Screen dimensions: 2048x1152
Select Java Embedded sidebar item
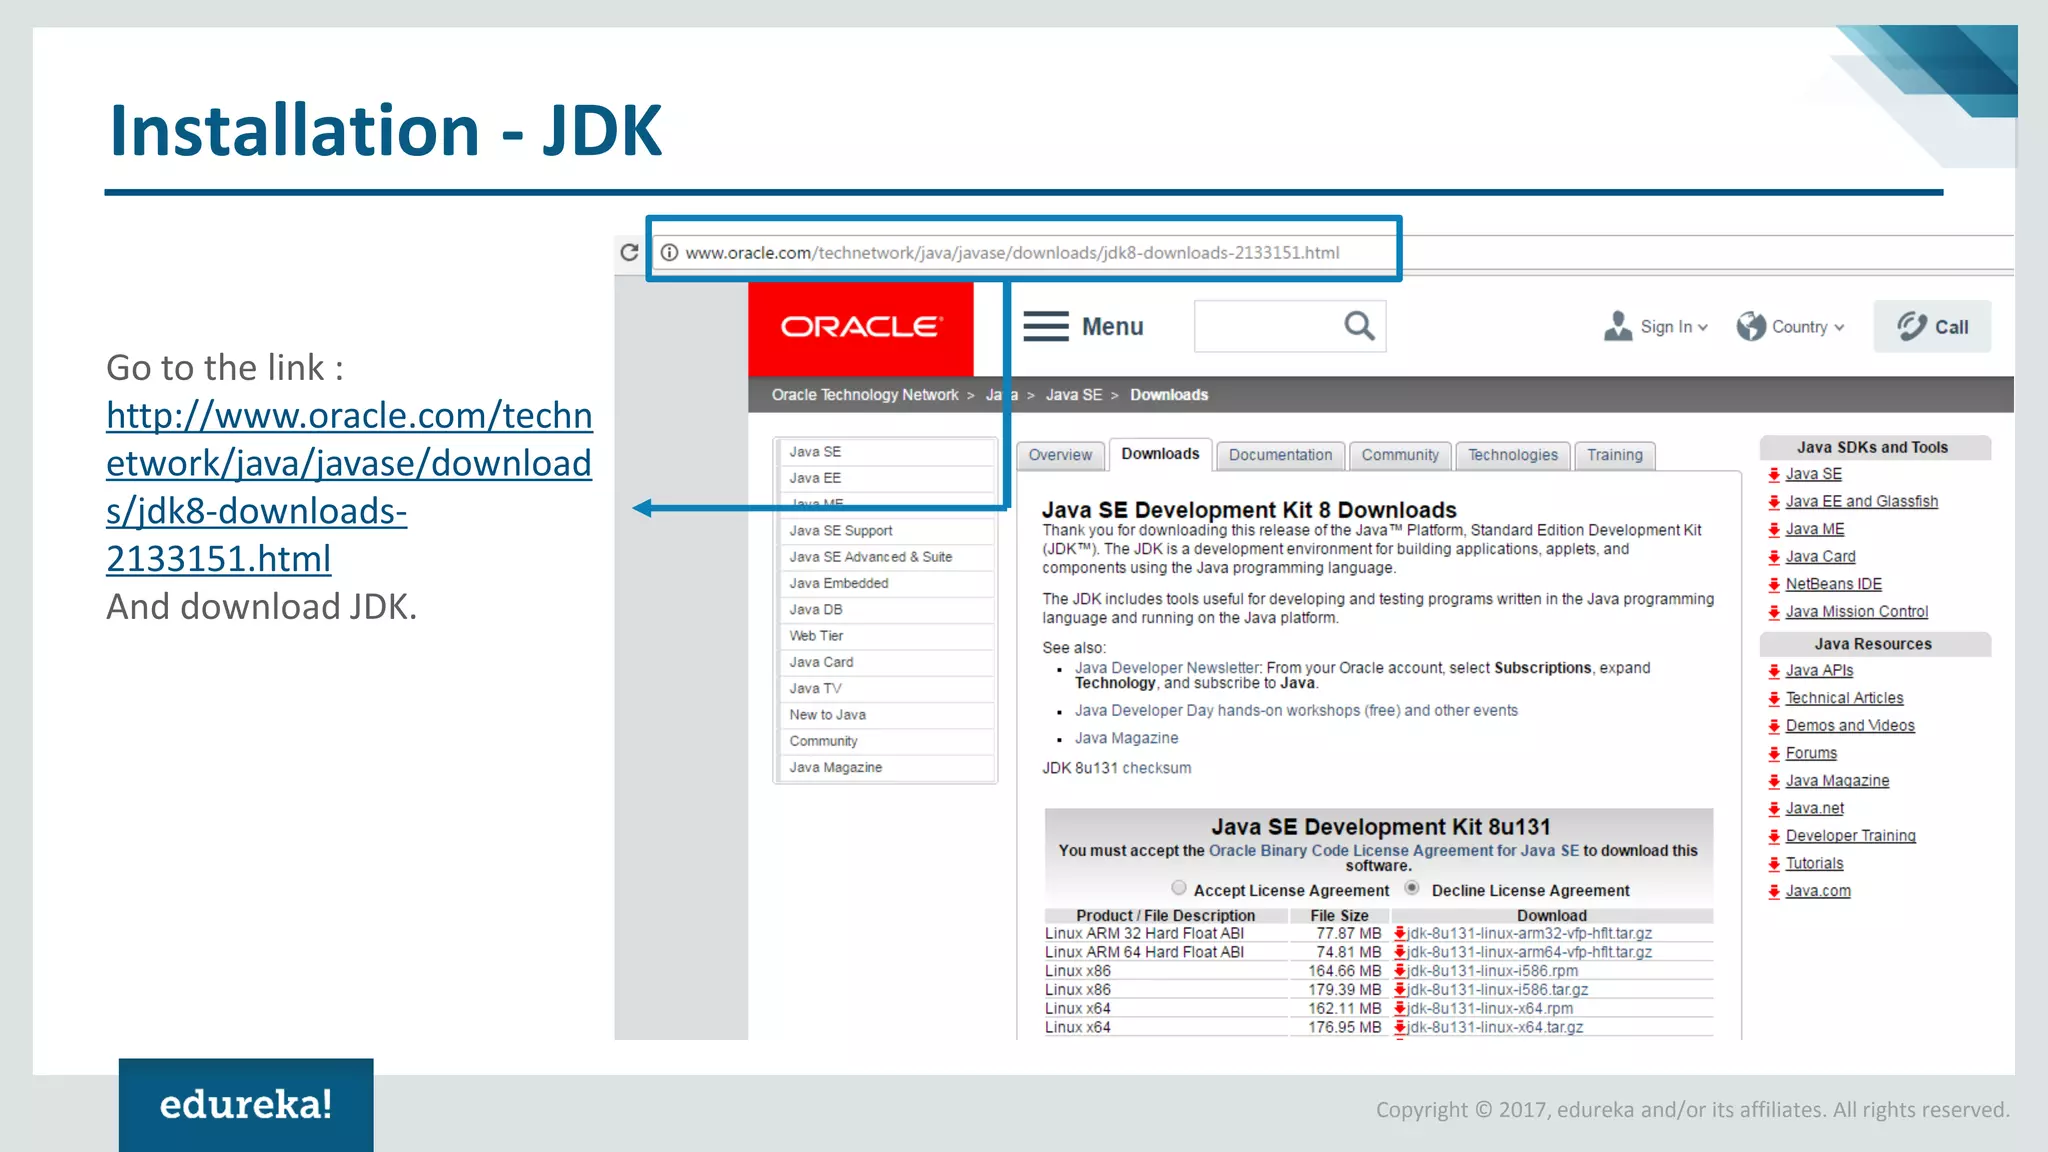tap(886, 583)
